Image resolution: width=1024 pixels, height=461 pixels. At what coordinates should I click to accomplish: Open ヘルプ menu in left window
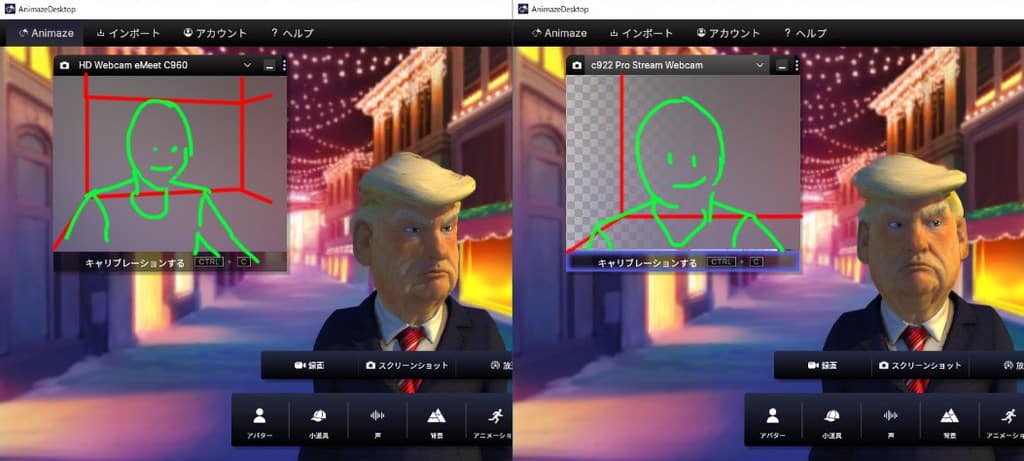pyautogui.click(x=292, y=33)
